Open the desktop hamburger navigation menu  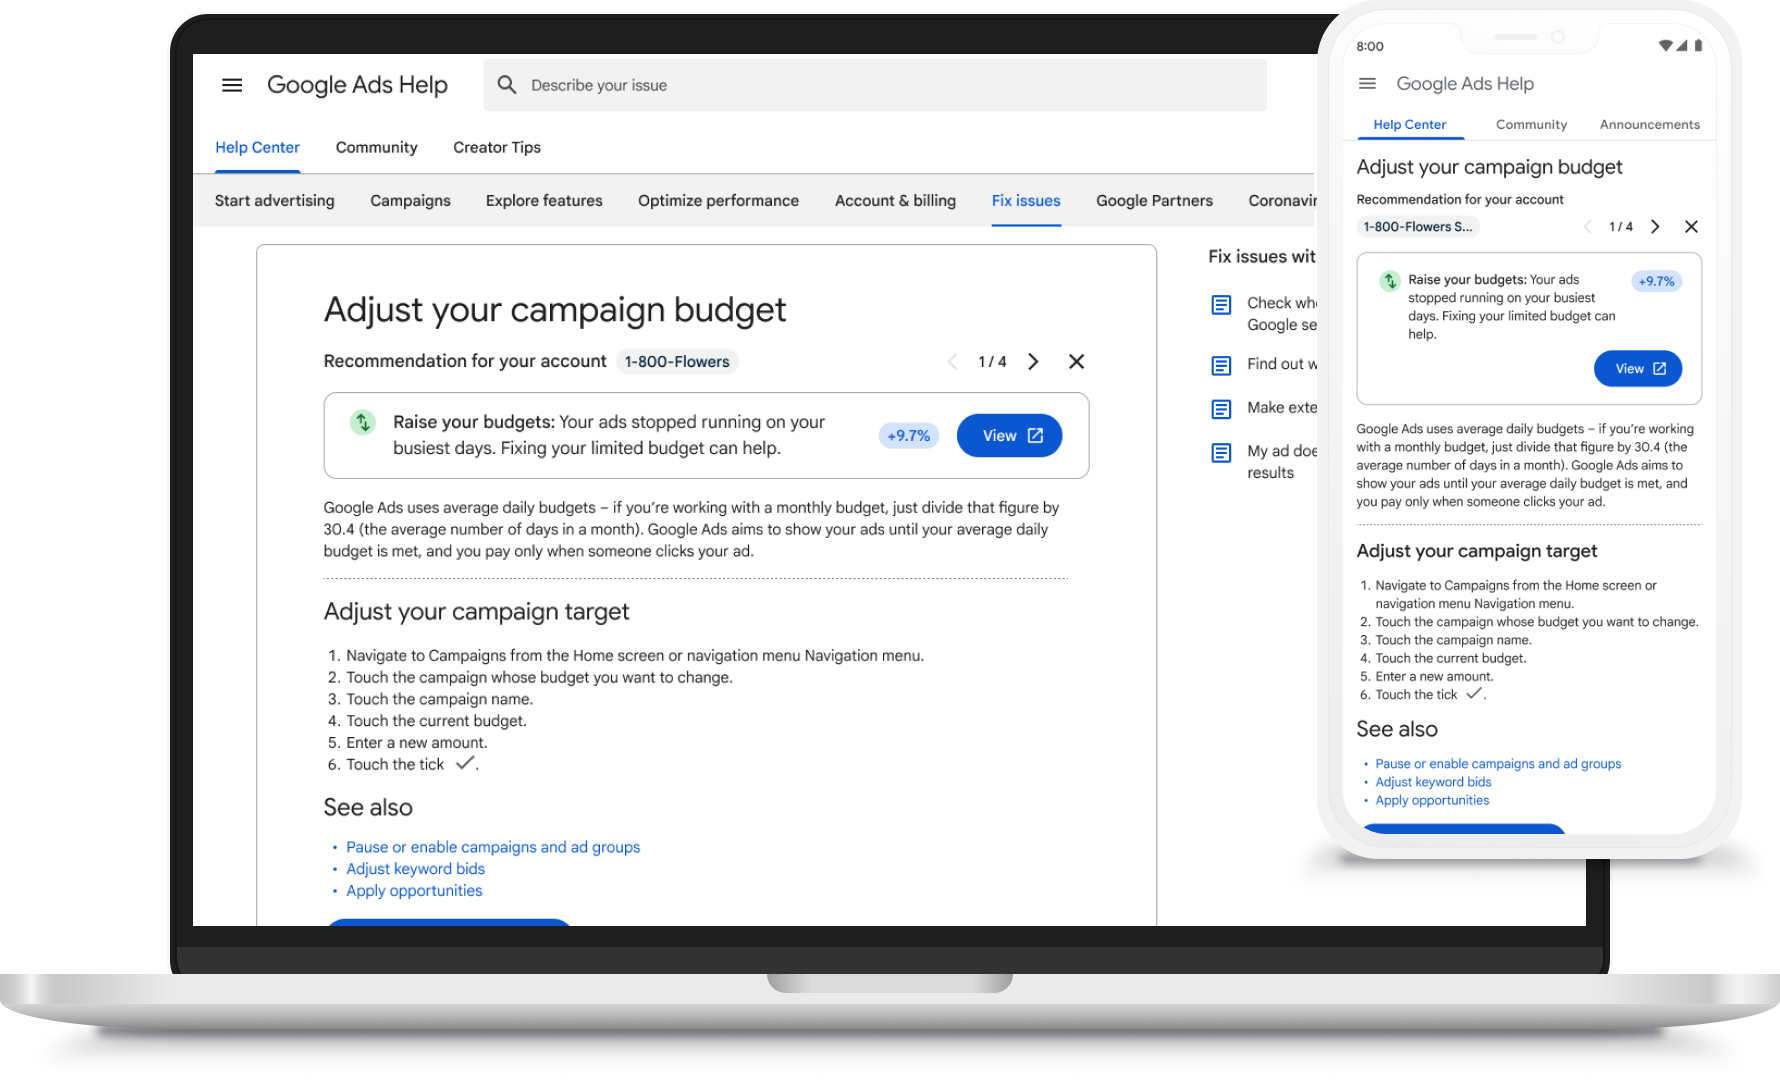click(x=232, y=85)
